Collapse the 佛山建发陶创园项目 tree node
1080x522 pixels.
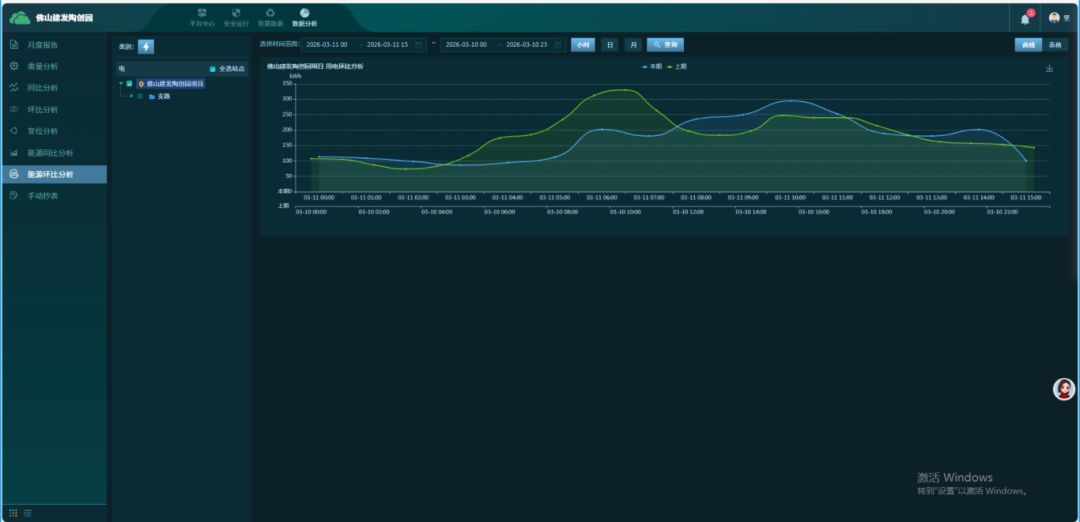pyautogui.click(x=120, y=84)
